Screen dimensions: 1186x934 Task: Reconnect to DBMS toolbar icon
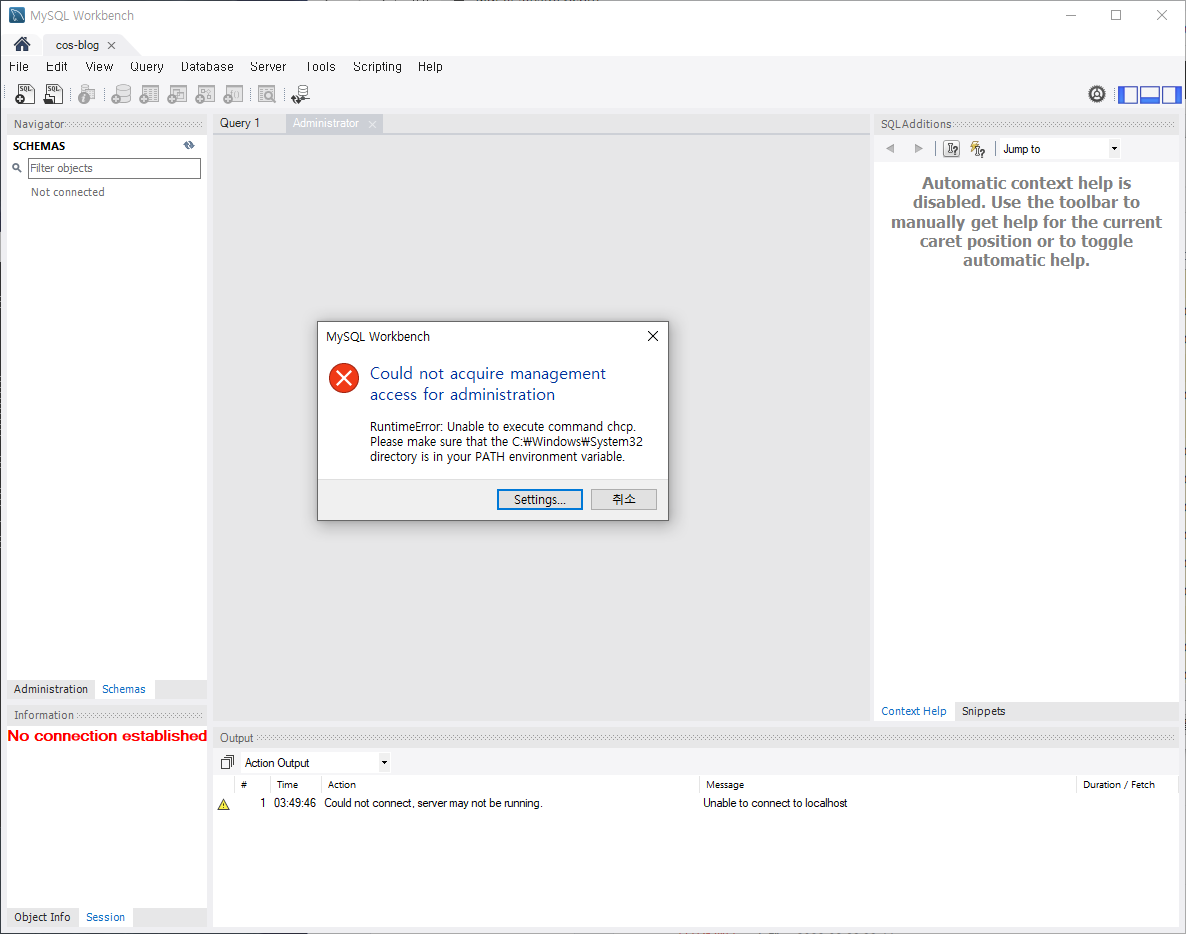tap(300, 95)
